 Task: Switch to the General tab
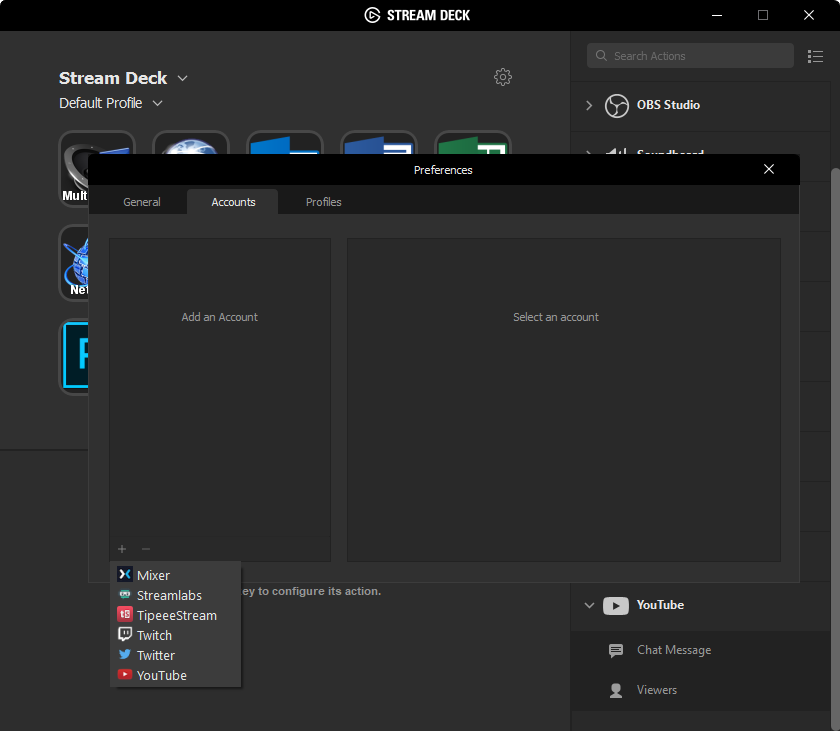(x=142, y=202)
